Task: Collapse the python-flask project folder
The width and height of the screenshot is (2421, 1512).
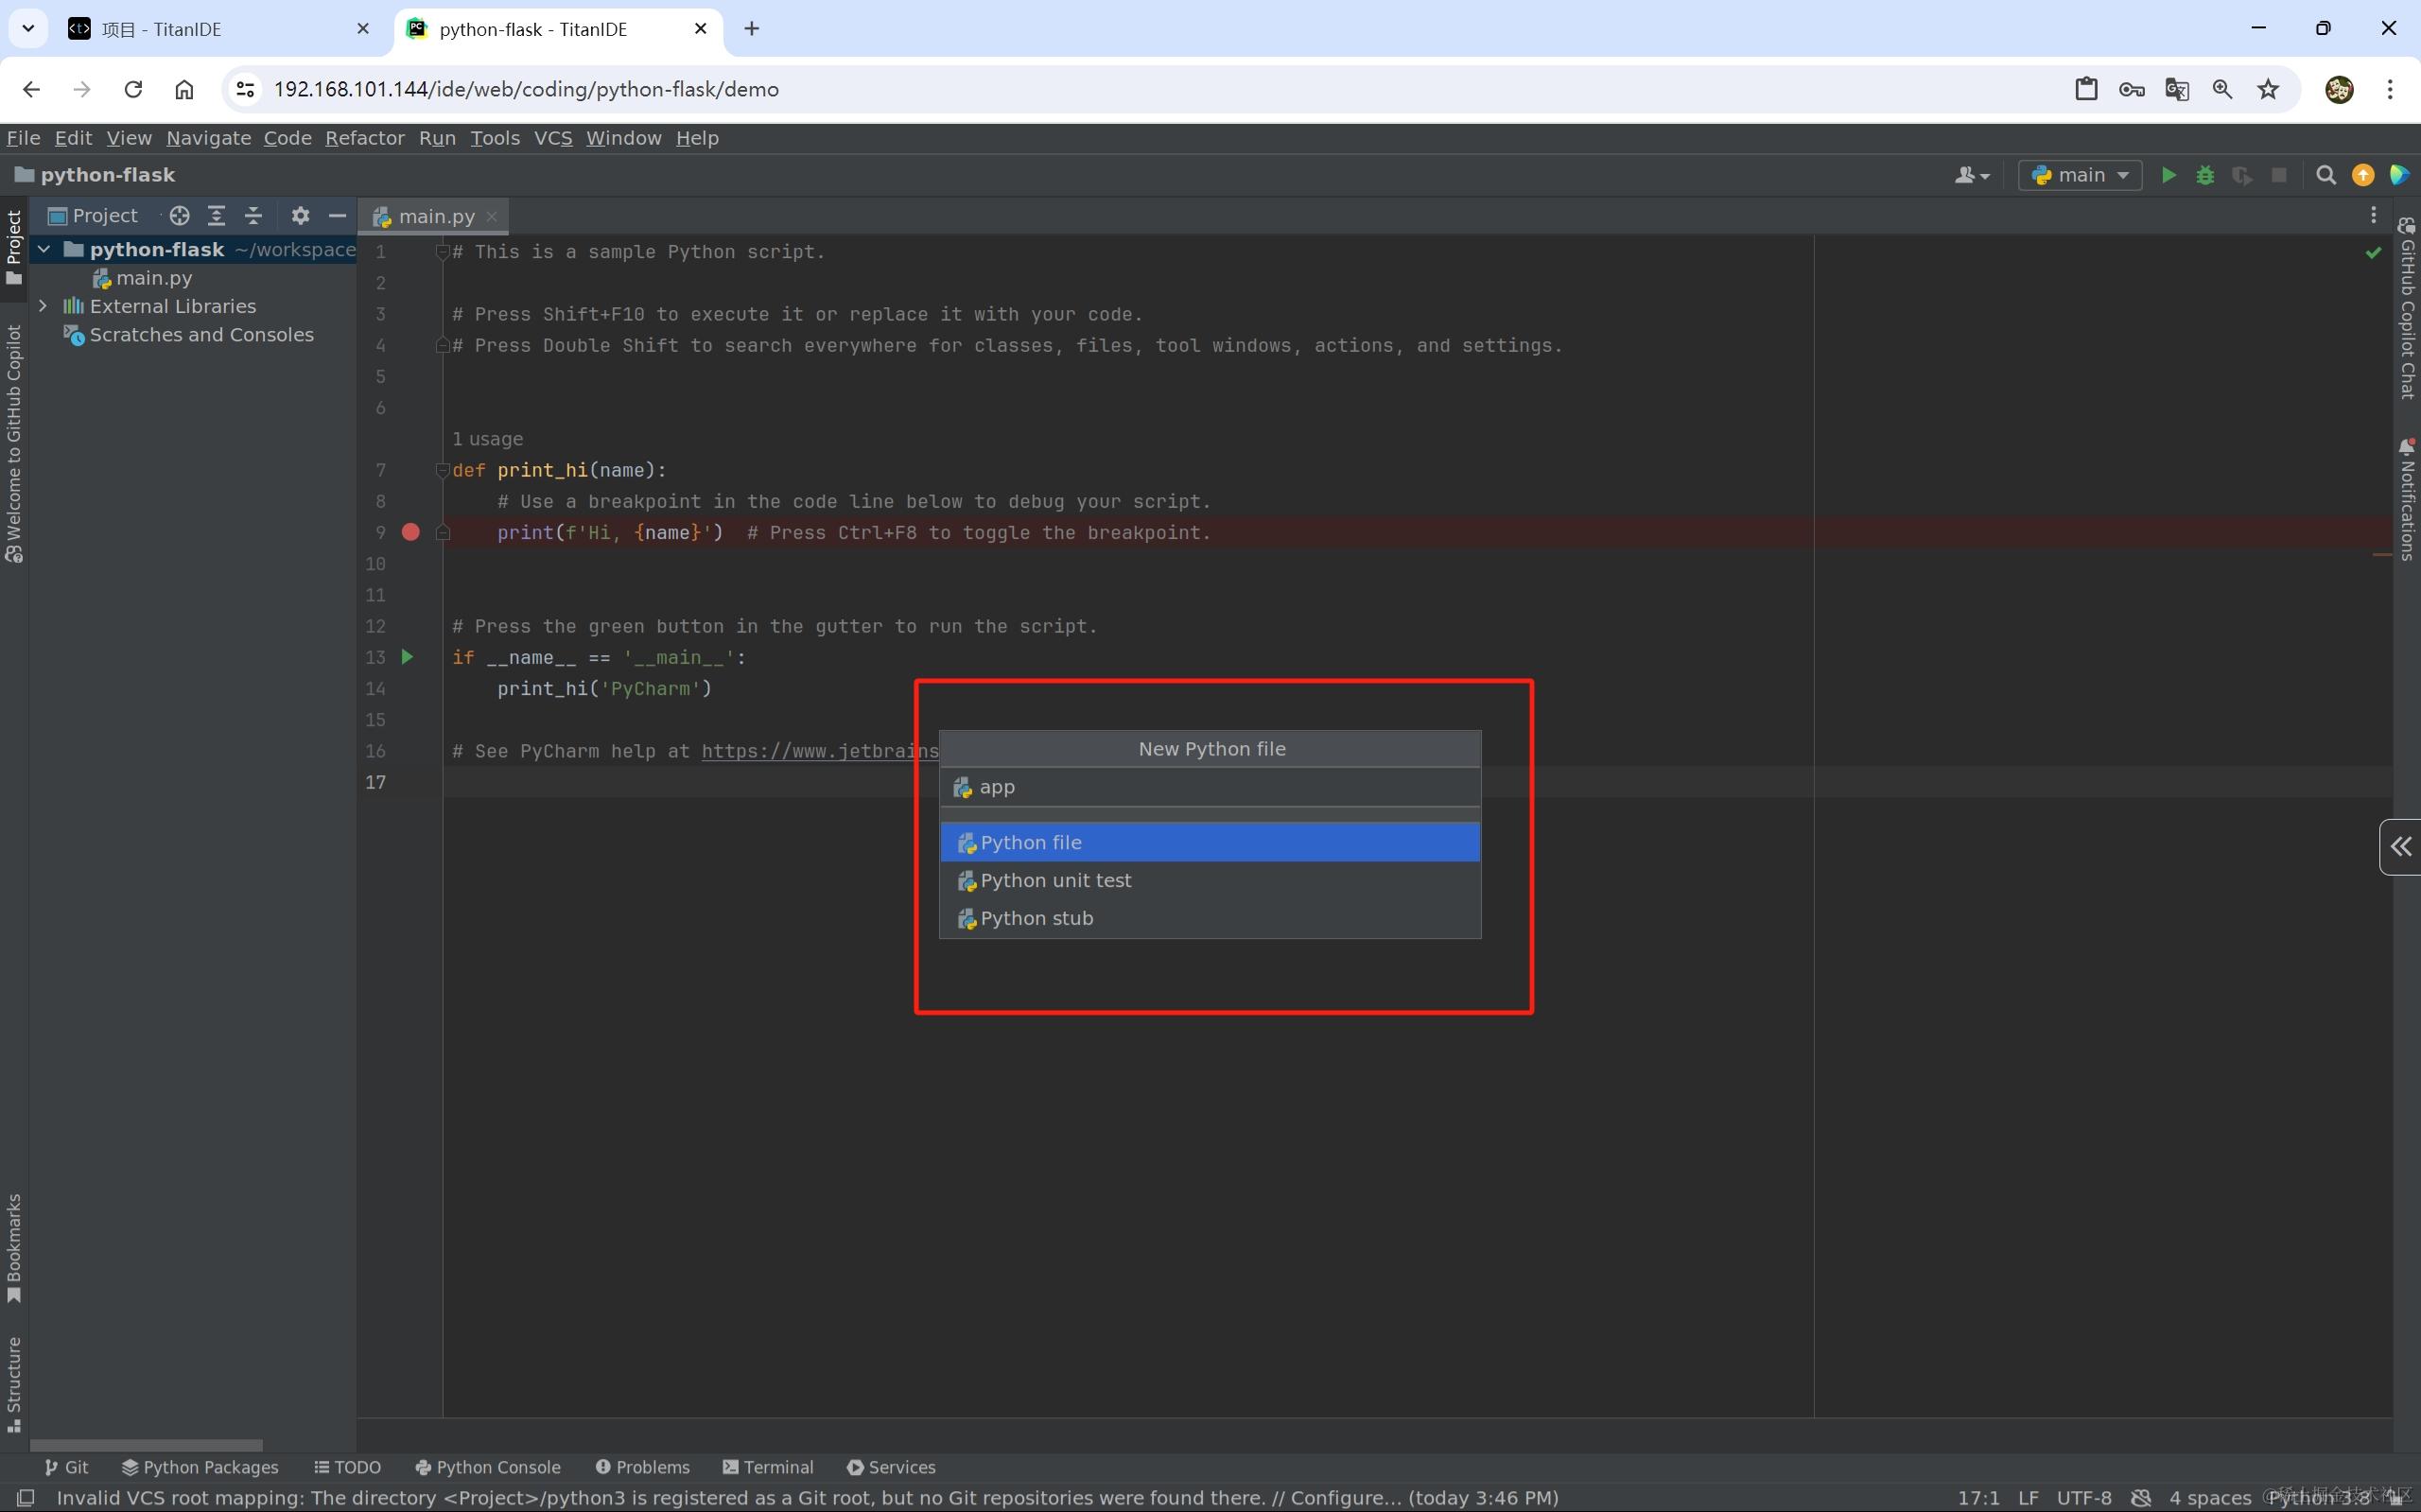Action: (44, 249)
